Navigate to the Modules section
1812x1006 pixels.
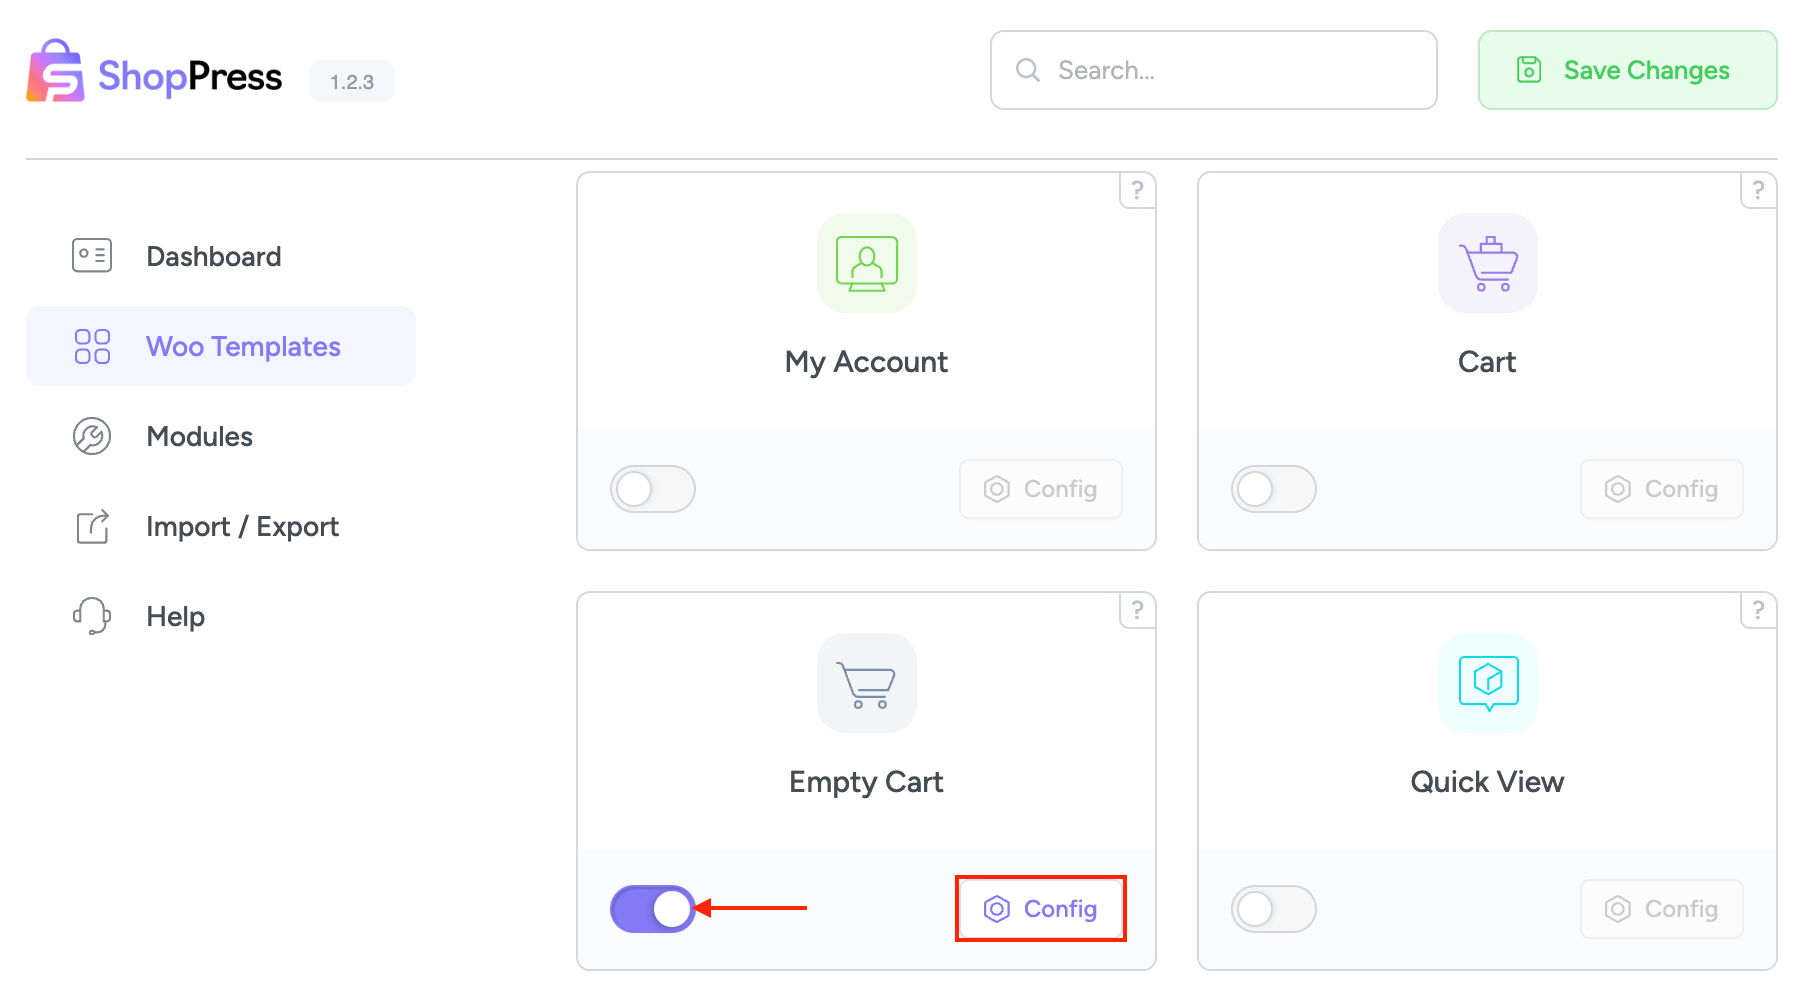click(x=199, y=436)
